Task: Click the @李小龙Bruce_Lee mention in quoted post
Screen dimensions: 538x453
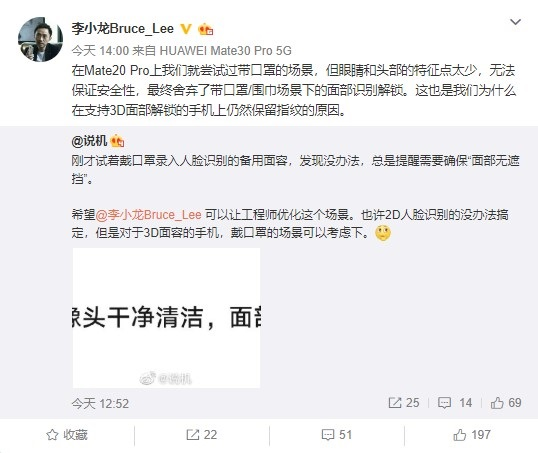Action: (x=148, y=215)
